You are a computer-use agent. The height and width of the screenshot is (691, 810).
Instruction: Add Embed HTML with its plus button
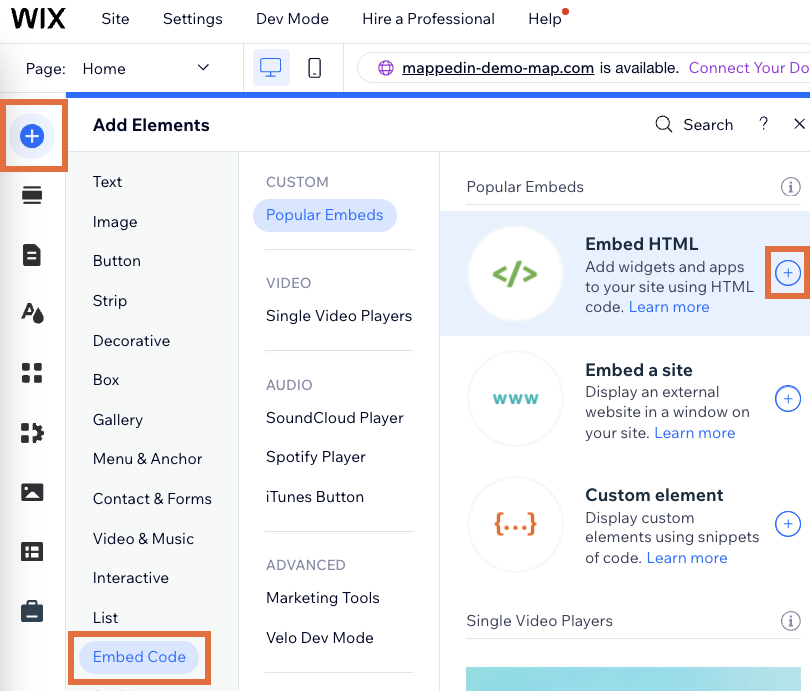(788, 273)
